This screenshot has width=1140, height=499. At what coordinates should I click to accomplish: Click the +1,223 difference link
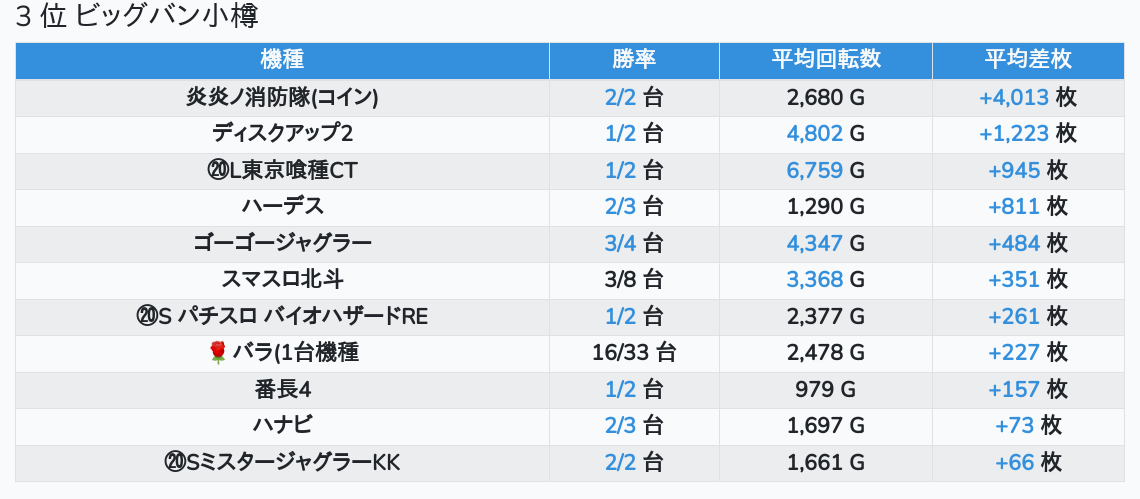(1014, 134)
